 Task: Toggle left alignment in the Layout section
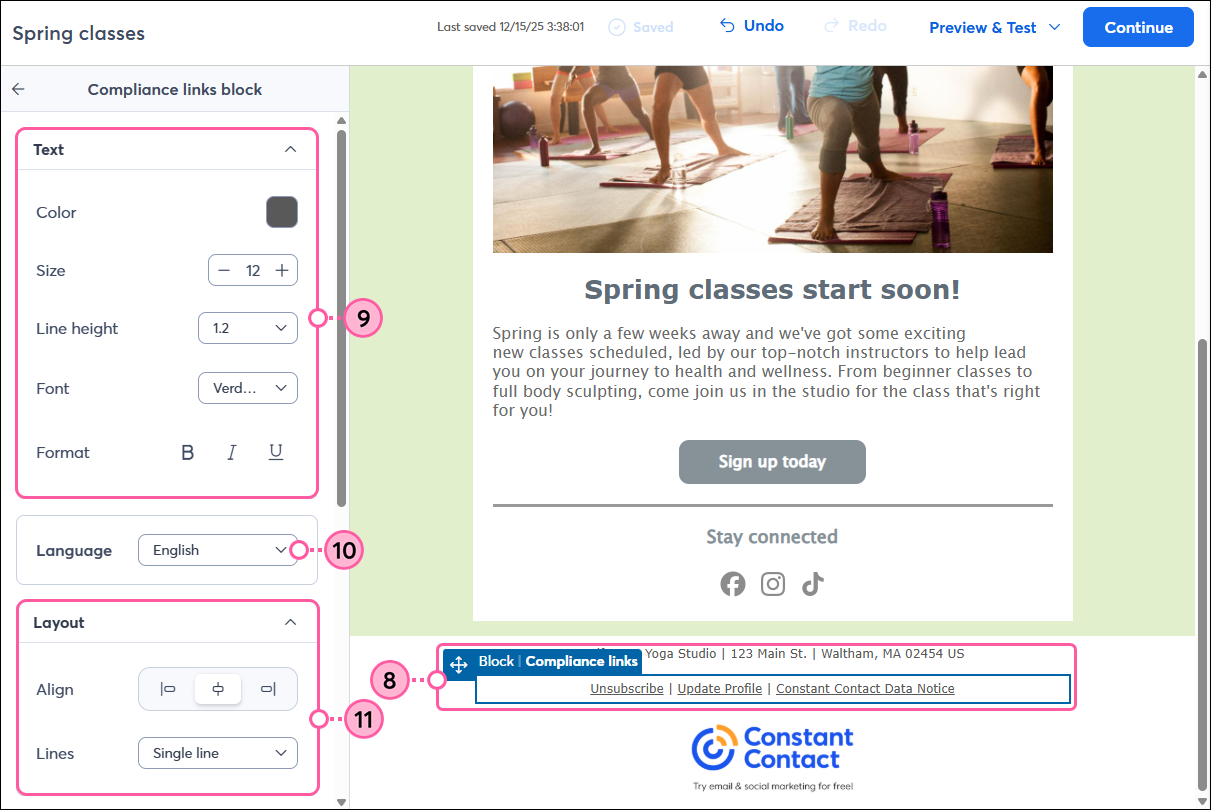(x=166, y=689)
